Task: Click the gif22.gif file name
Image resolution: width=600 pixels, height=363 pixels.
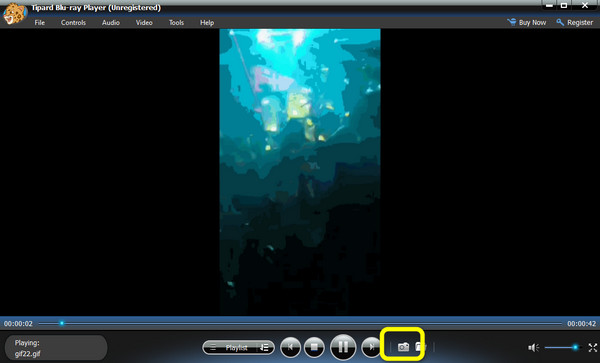Action: click(x=28, y=353)
